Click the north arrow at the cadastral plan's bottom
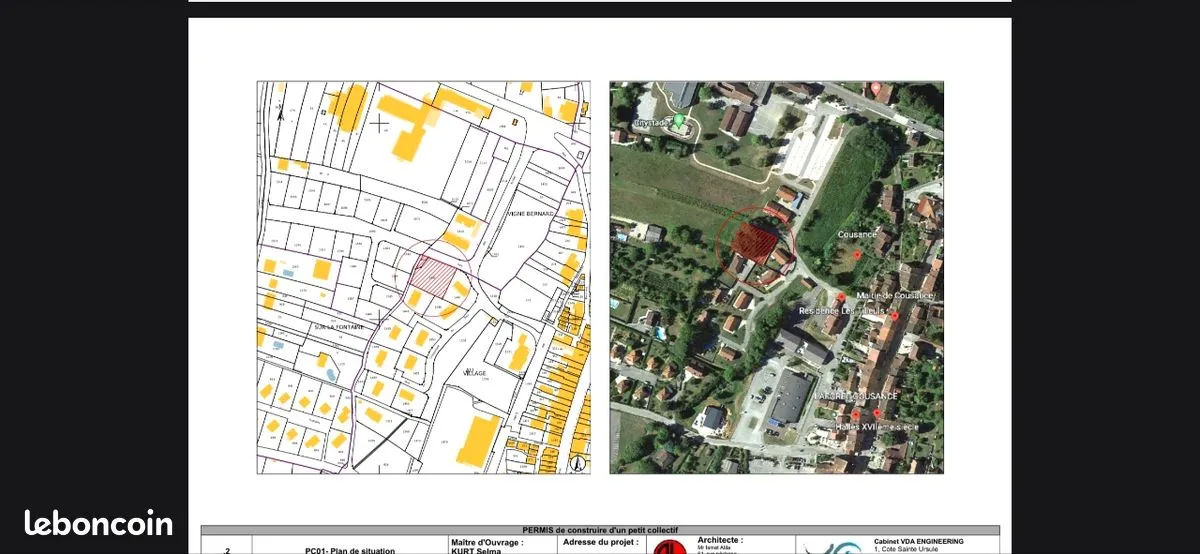The width and height of the screenshot is (1200, 554). (x=577, y=462)
